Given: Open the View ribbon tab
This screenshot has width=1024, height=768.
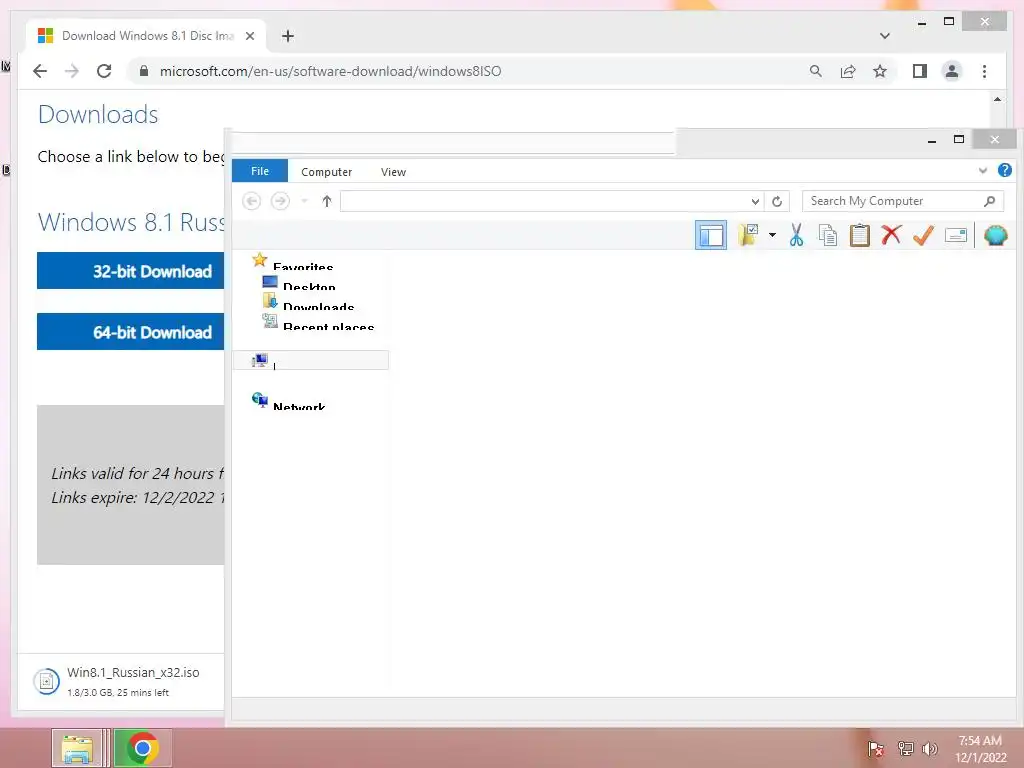Looking at the screenshot, I should pyautogui.click(x=393, y=172).
